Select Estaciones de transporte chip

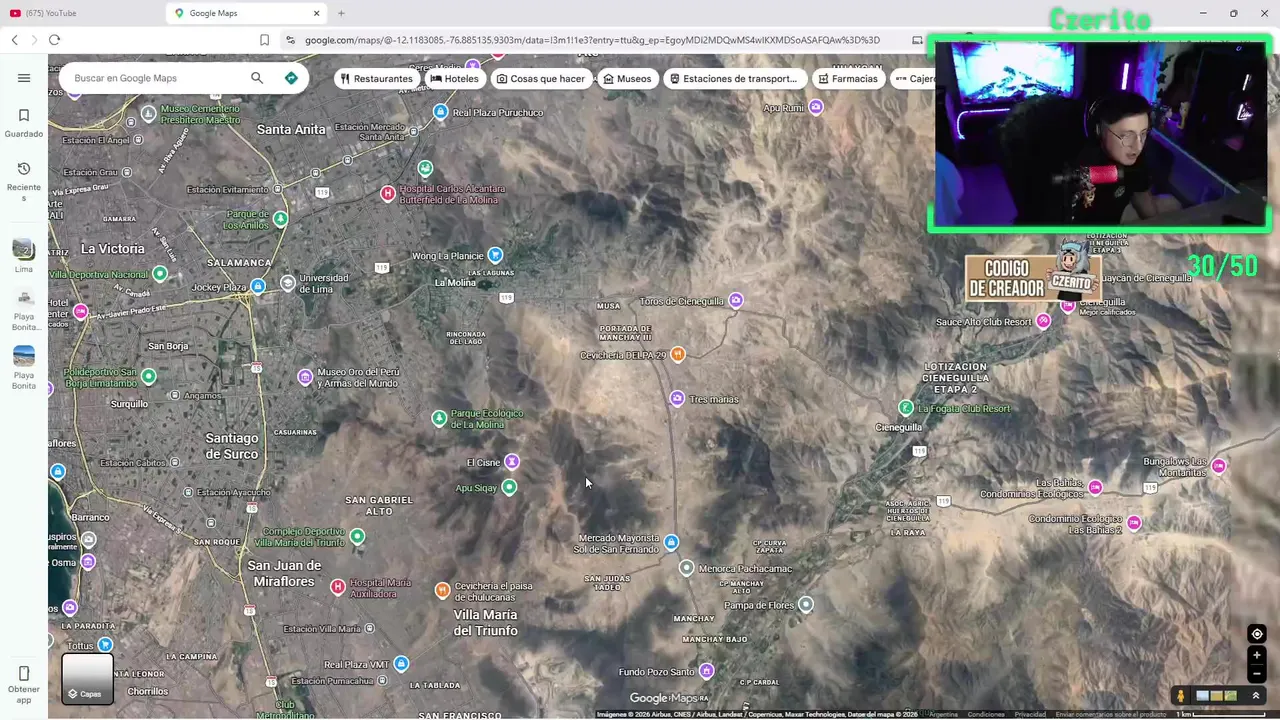[734, 78]
